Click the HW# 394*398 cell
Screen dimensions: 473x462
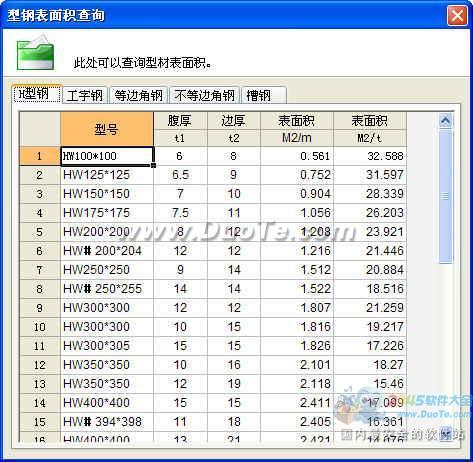[107, 422]
